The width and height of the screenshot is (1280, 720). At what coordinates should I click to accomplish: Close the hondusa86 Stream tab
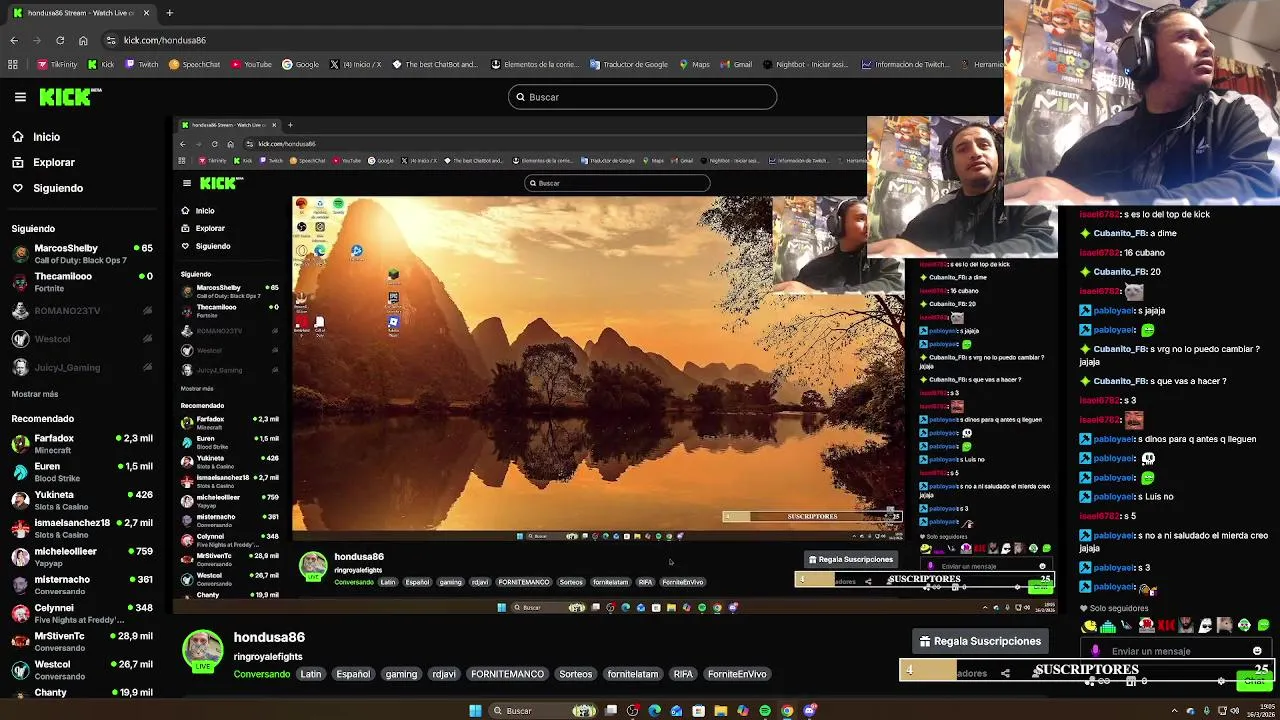tap(146, 13)
